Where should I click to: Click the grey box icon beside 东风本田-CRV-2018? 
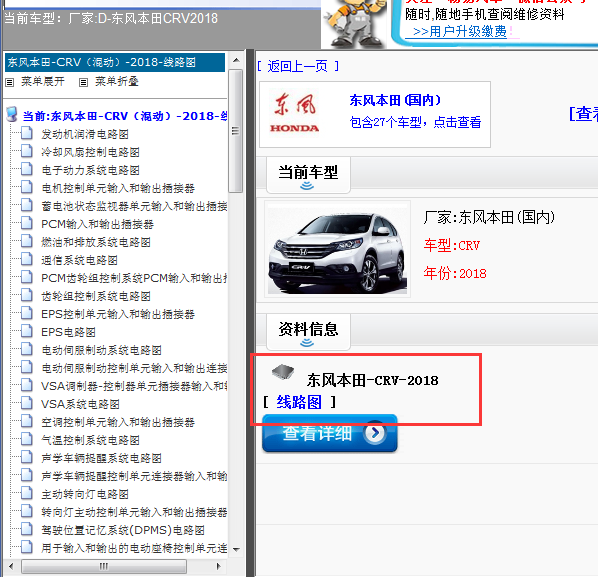283,372
